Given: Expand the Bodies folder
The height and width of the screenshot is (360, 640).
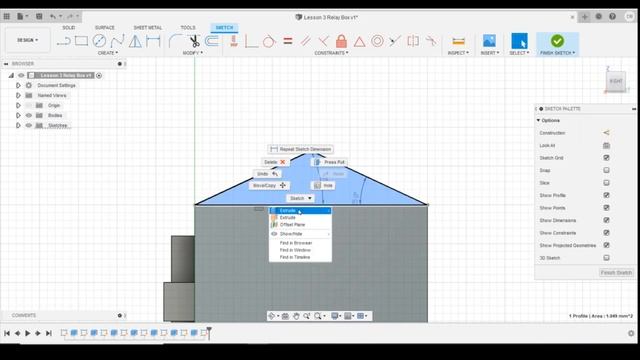Looking at the screenshot, I should [18, 116].
